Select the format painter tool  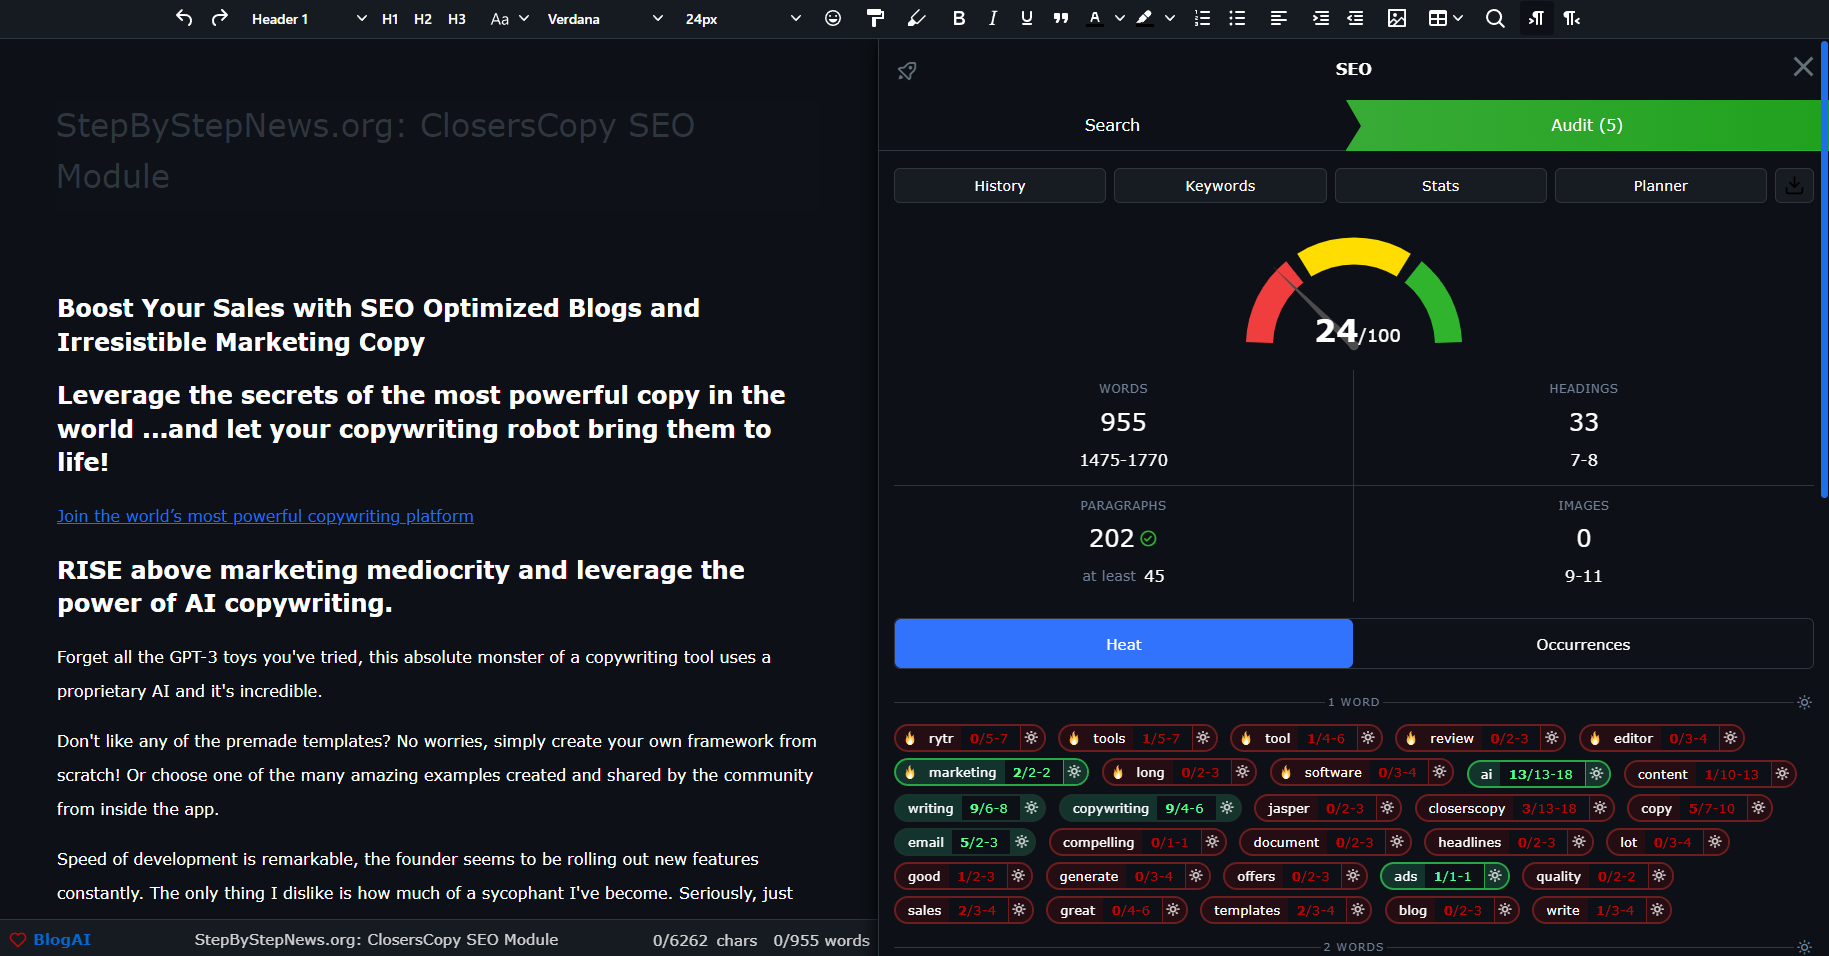(x=875, y=18)
